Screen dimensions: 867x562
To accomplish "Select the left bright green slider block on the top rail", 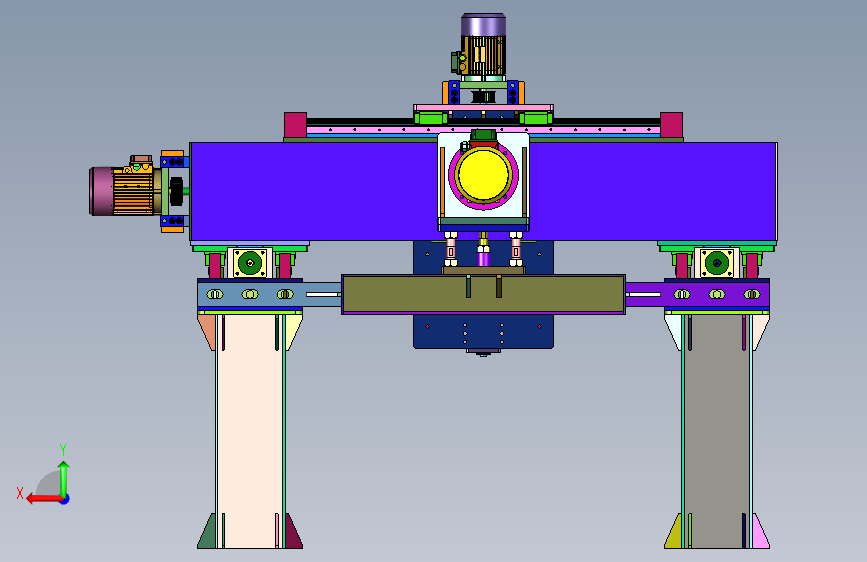I will tap(431, 118).
